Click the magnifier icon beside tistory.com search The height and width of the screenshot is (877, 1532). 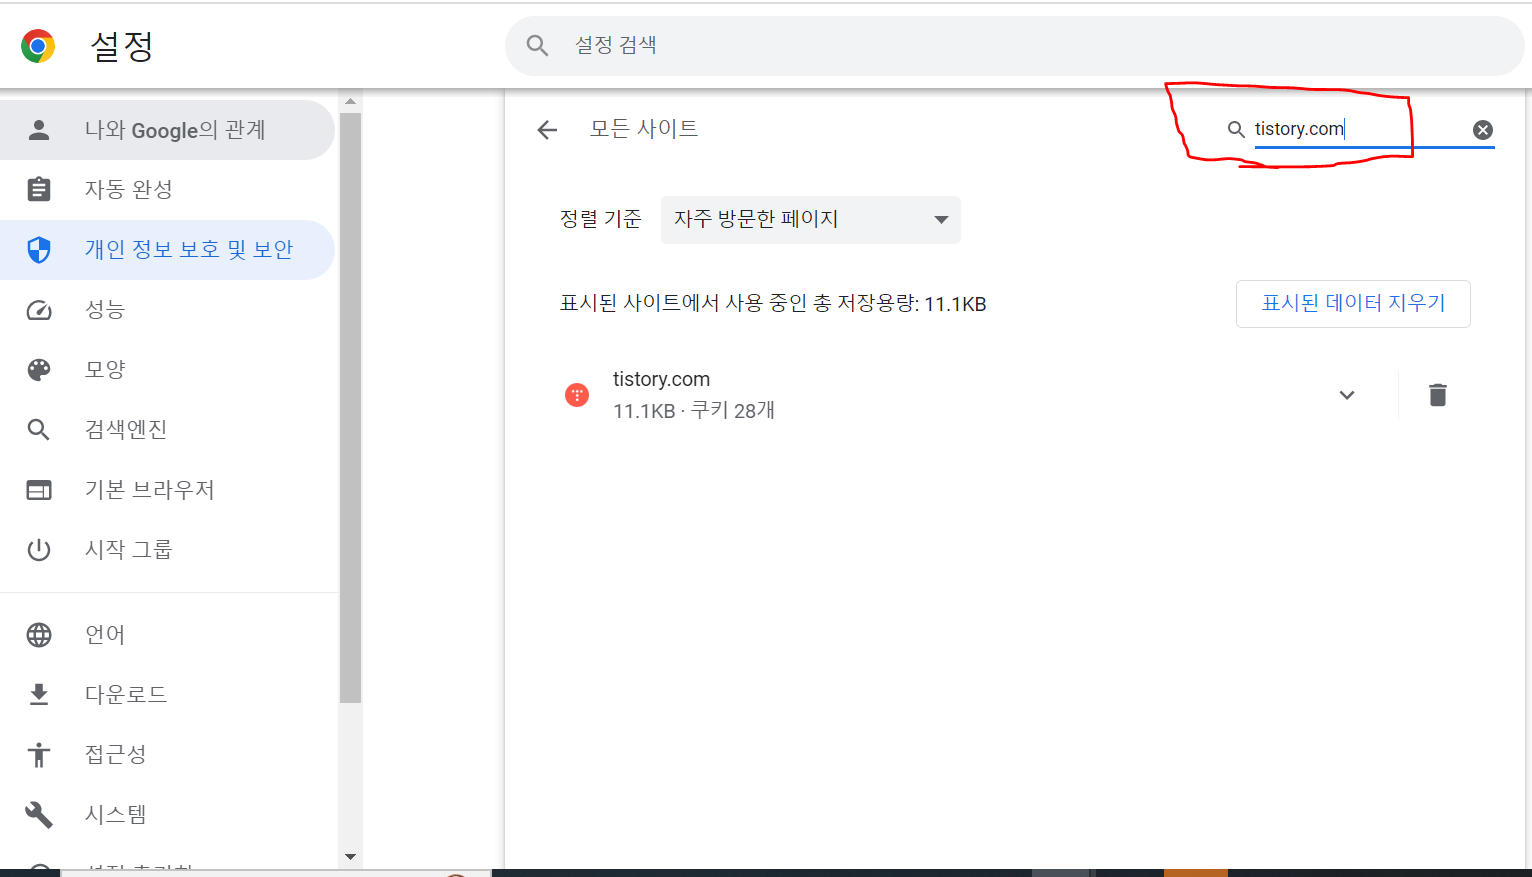(1236, 129)
